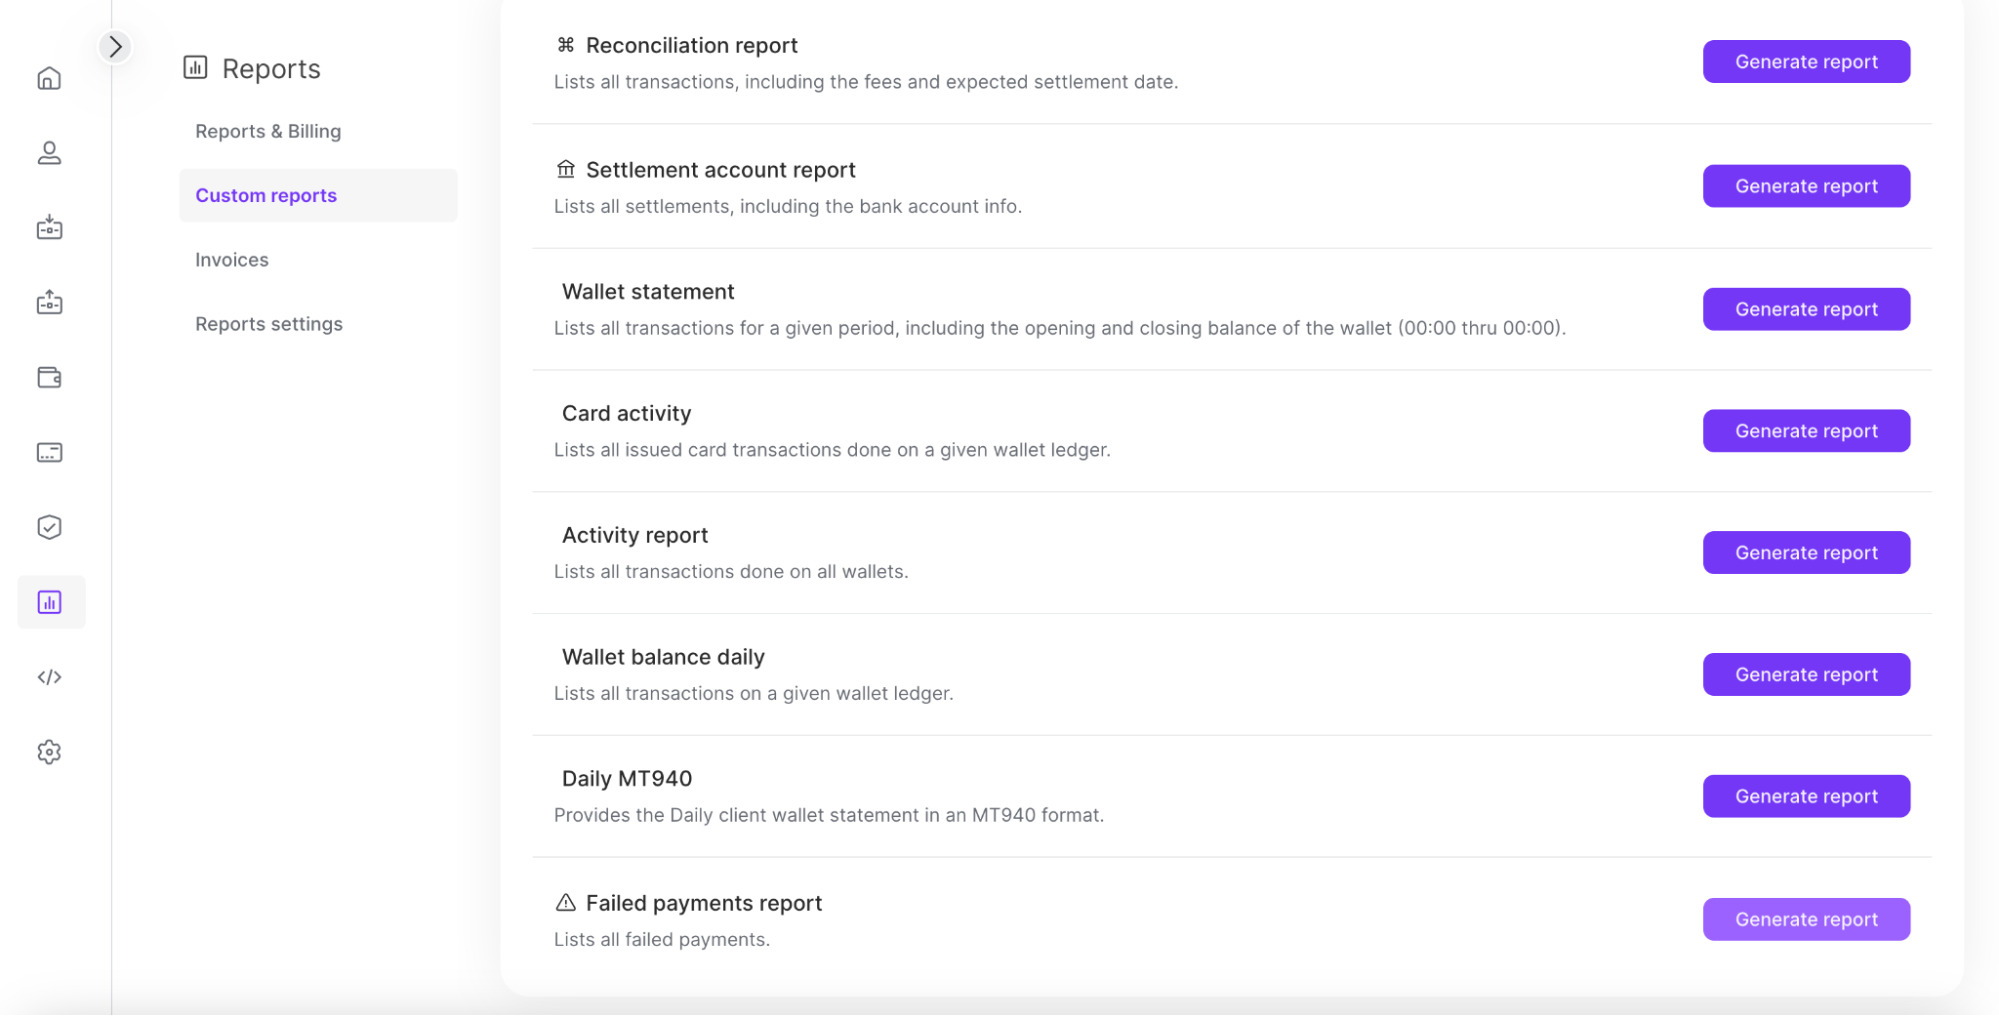Select the Customers person icon
Screen dimensions: 1999x1016
pos(49,152)
